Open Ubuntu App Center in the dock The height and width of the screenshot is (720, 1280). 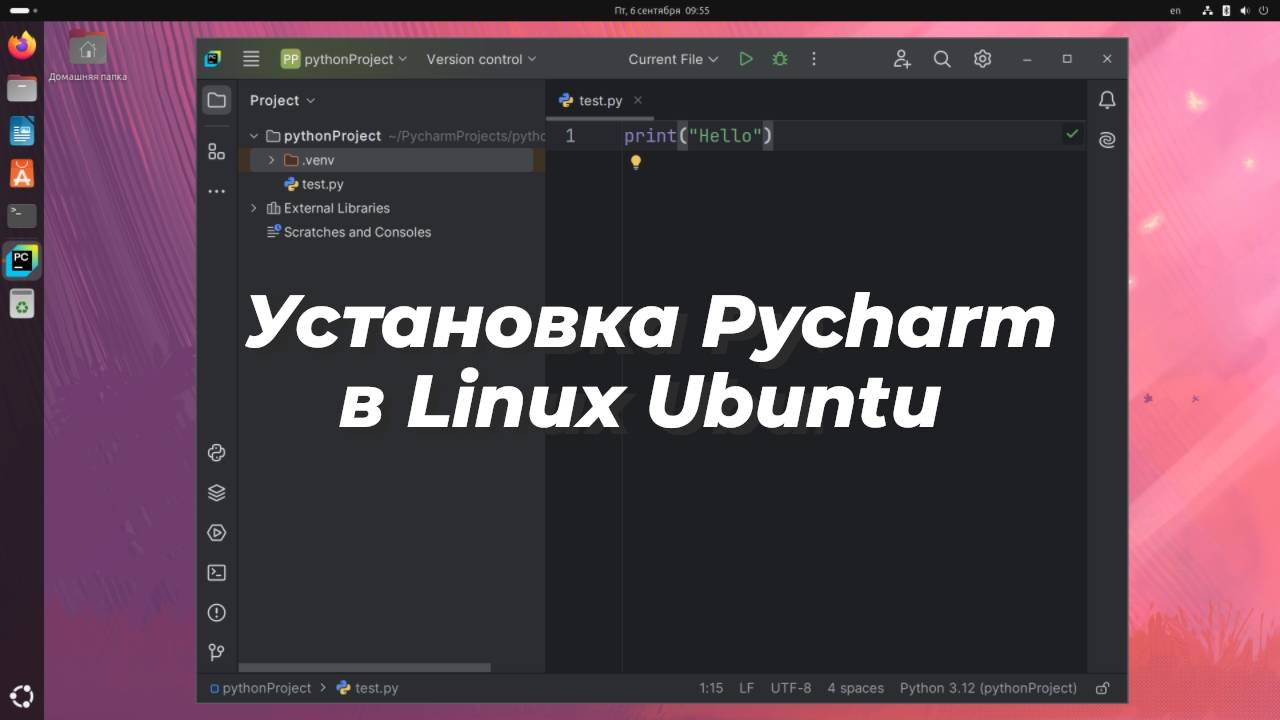tap(22, 174)
